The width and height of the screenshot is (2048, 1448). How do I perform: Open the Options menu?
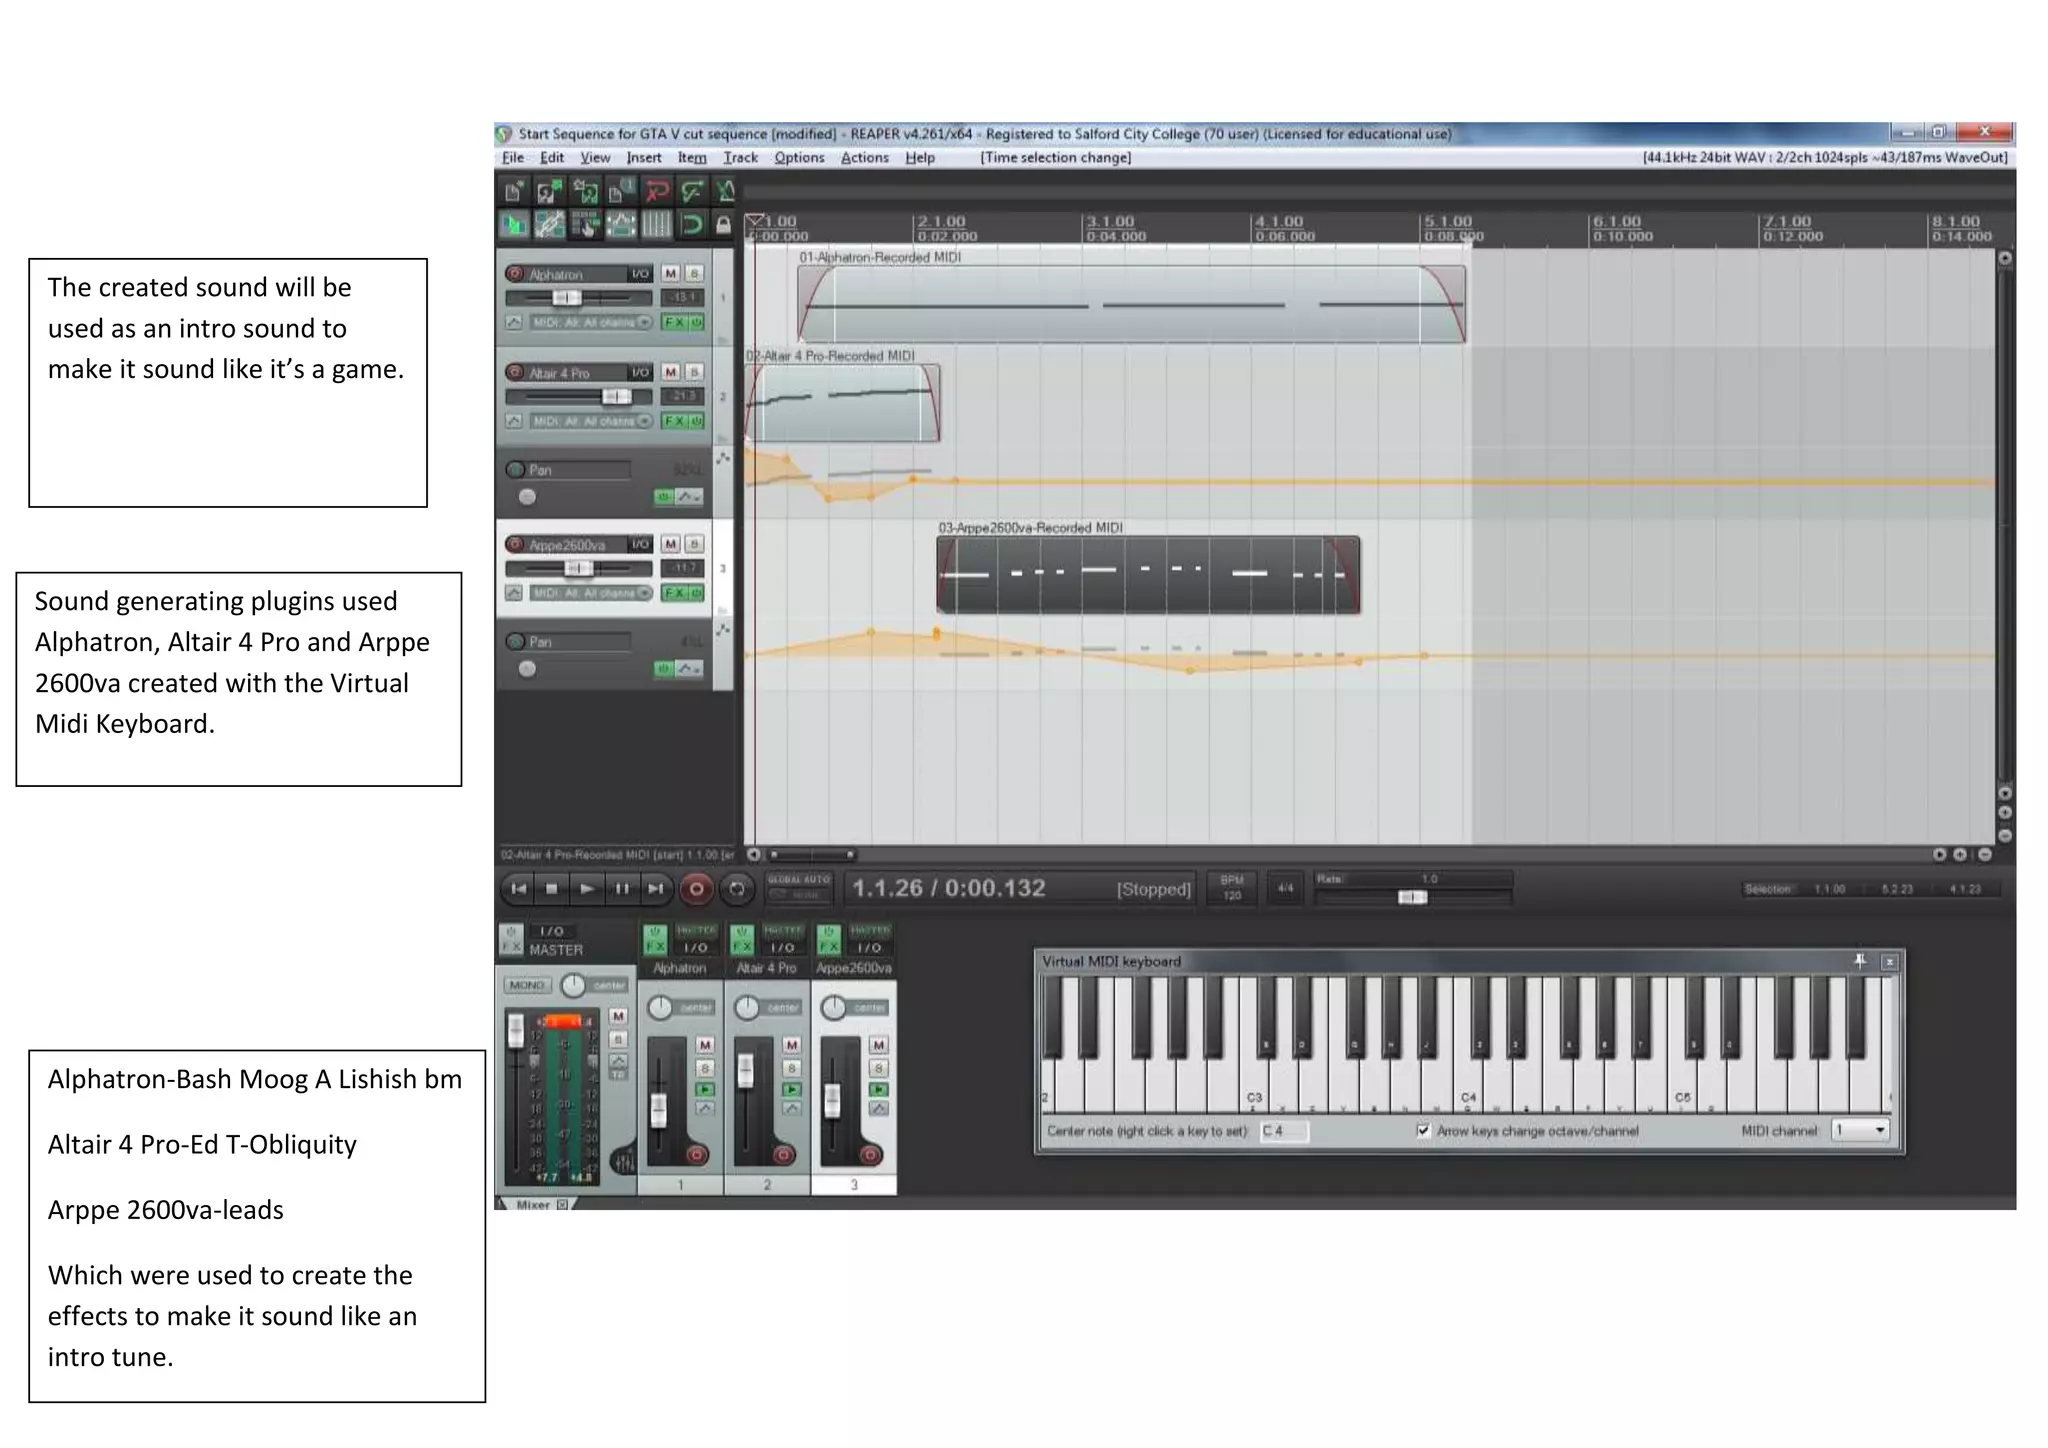click(x=799, y=158)
